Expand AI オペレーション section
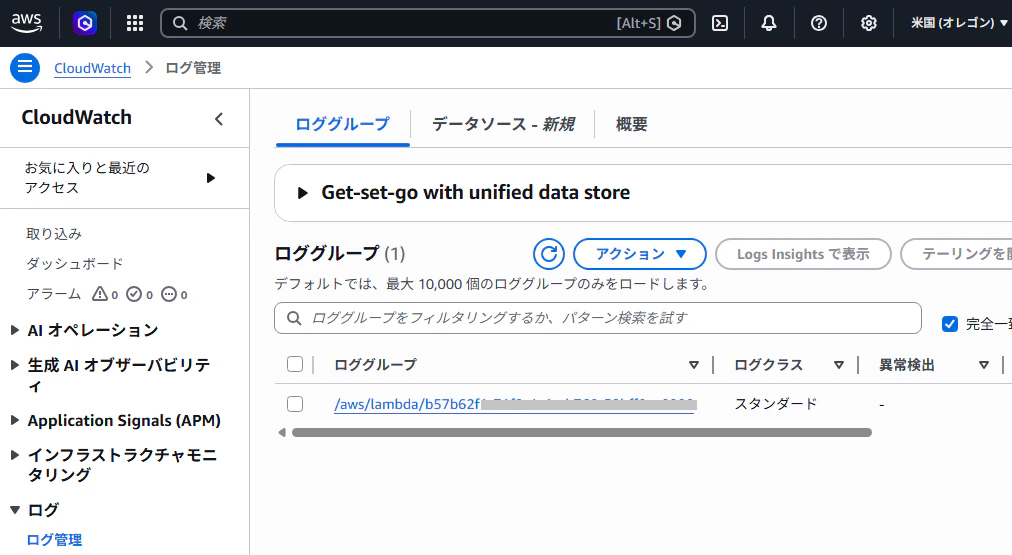This screenshot has height=555, width=1012. click(x=14, y=330)
